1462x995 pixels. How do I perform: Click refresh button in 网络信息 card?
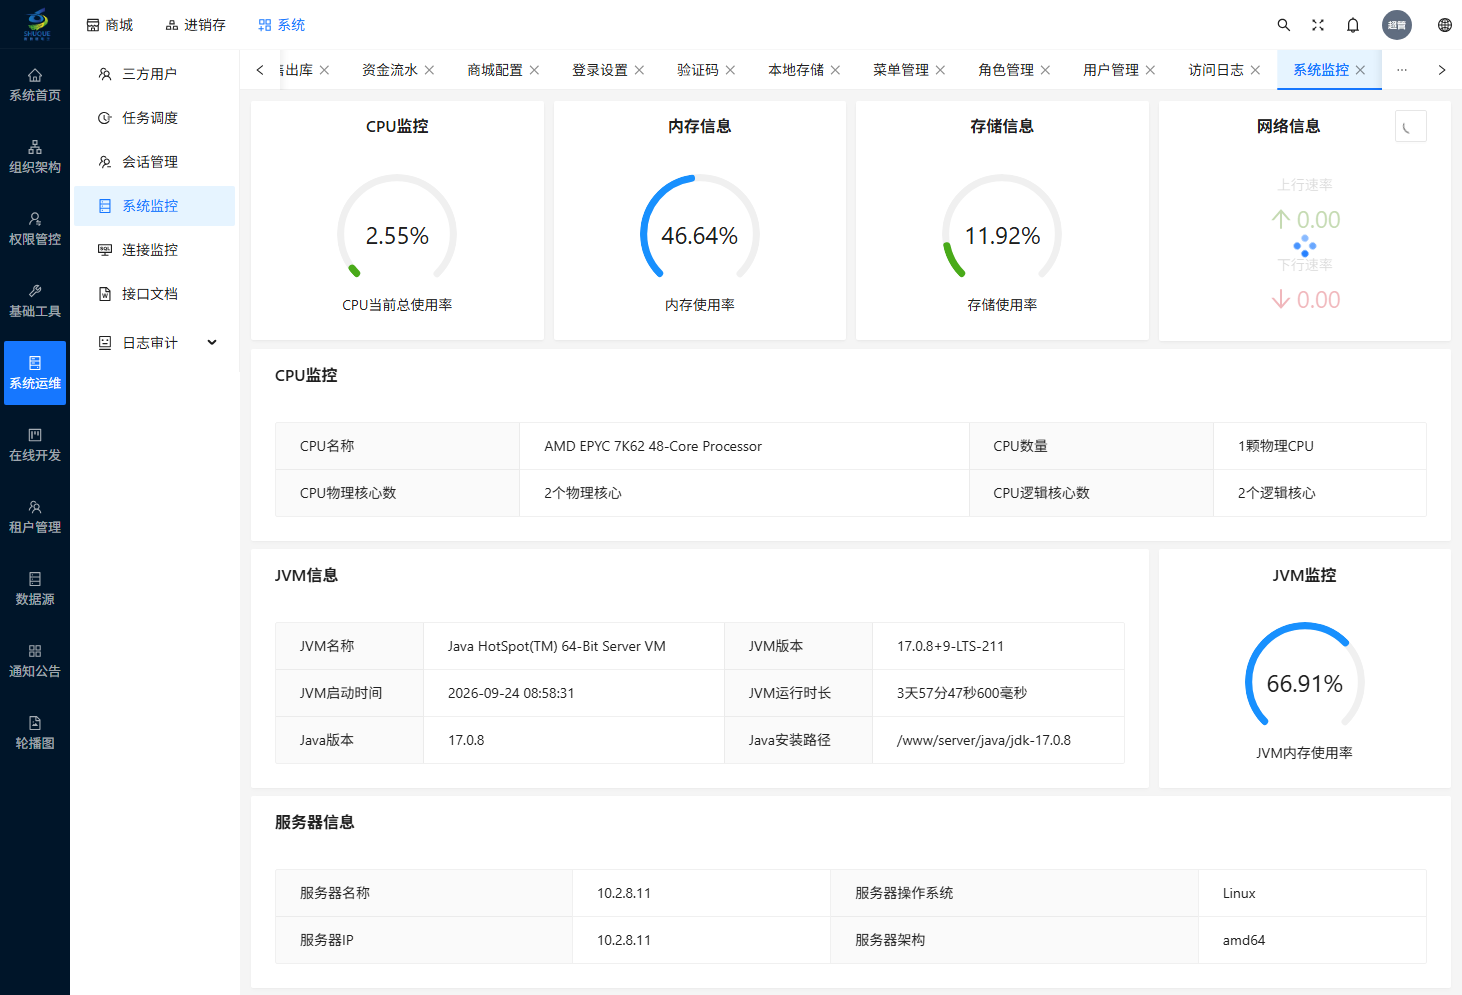point(1411,126)
